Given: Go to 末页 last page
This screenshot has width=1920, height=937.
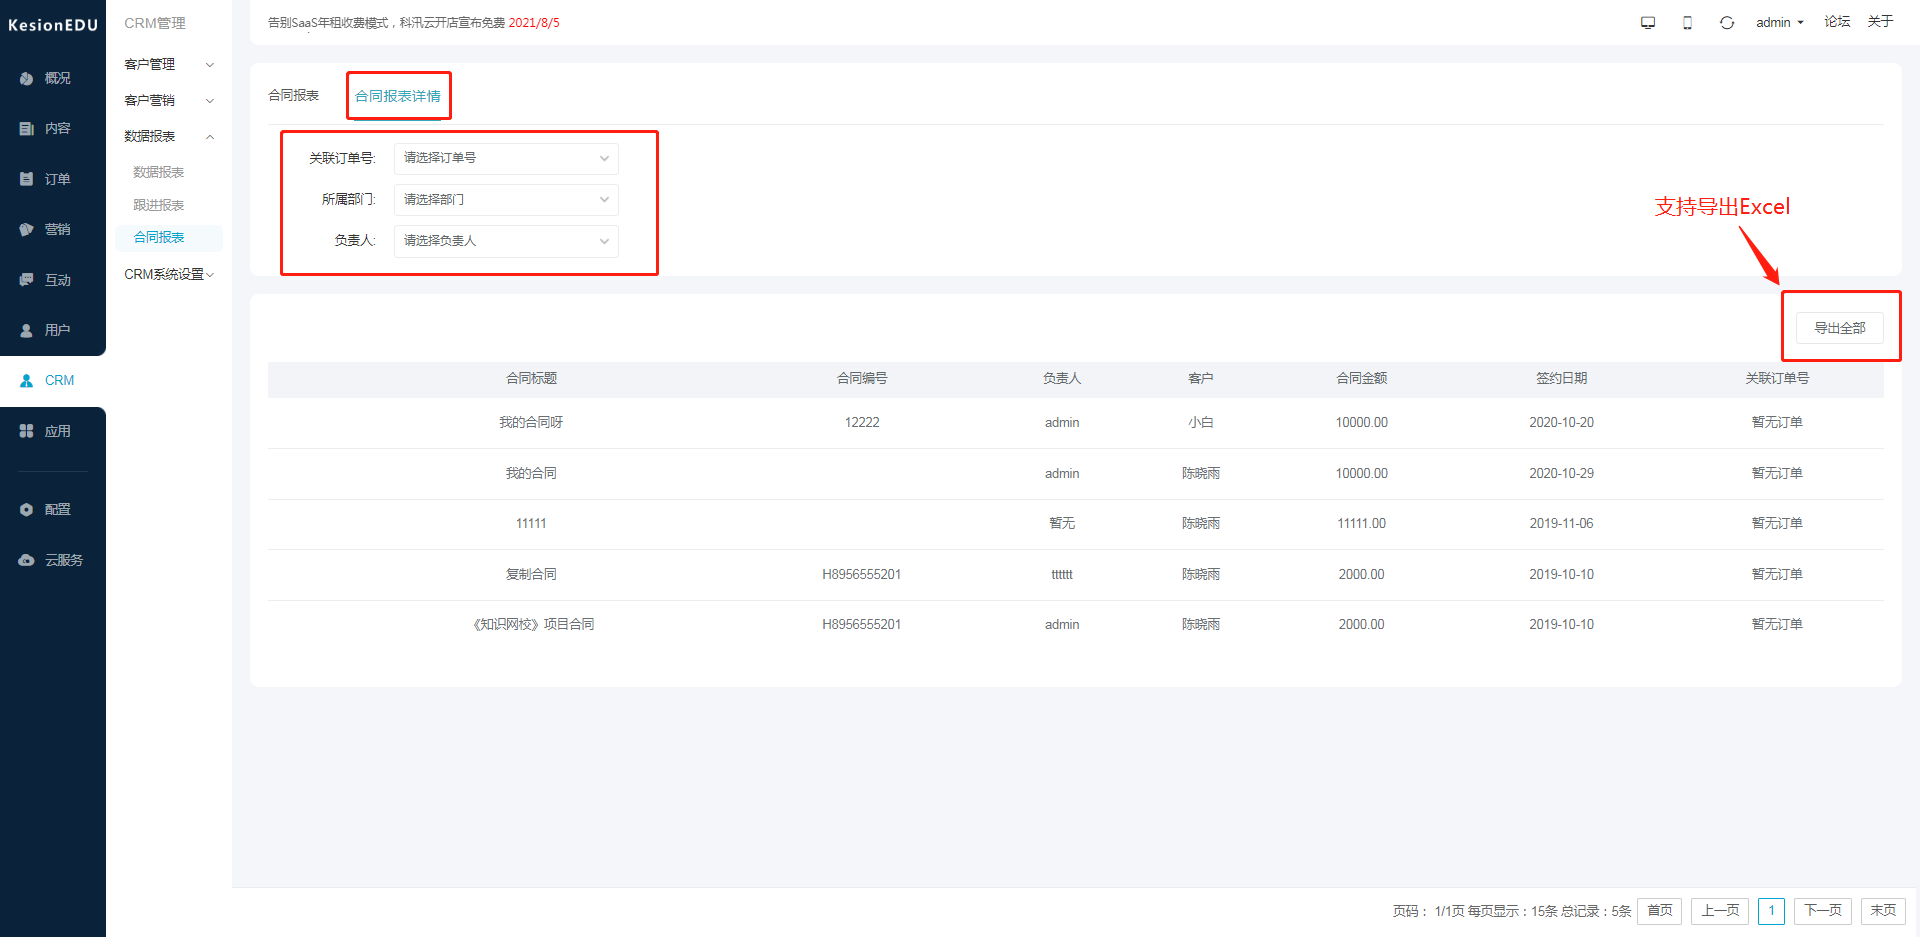Looking at the screenshot, I should (x=1883, y=911).
